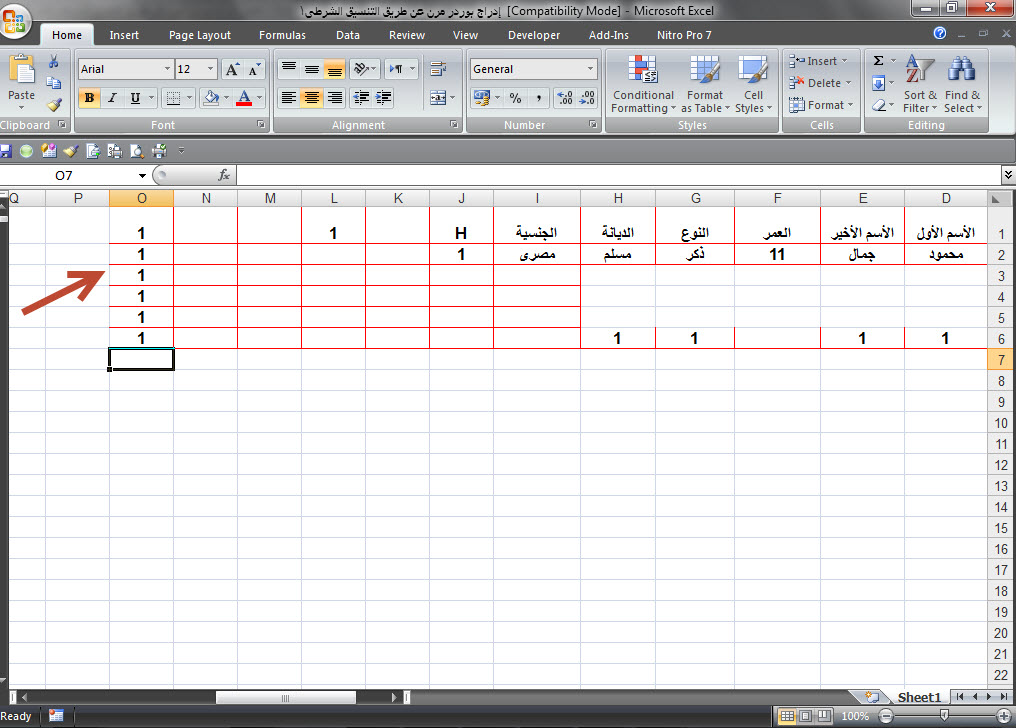Image resolution: width=1016 pixels, height=728 pixels.
Task: Open Cell Styles dropdown
Action: click(753, 84)
